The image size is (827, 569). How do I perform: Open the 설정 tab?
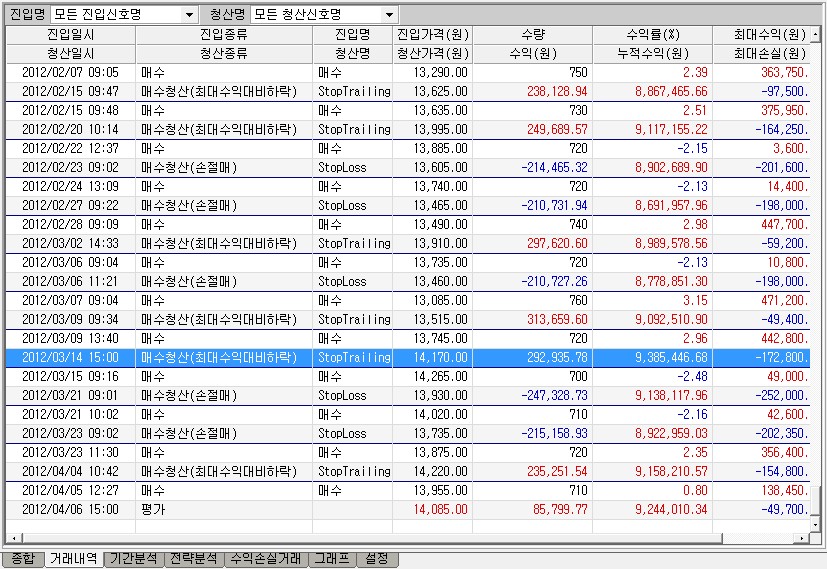(x=376, y=559)
